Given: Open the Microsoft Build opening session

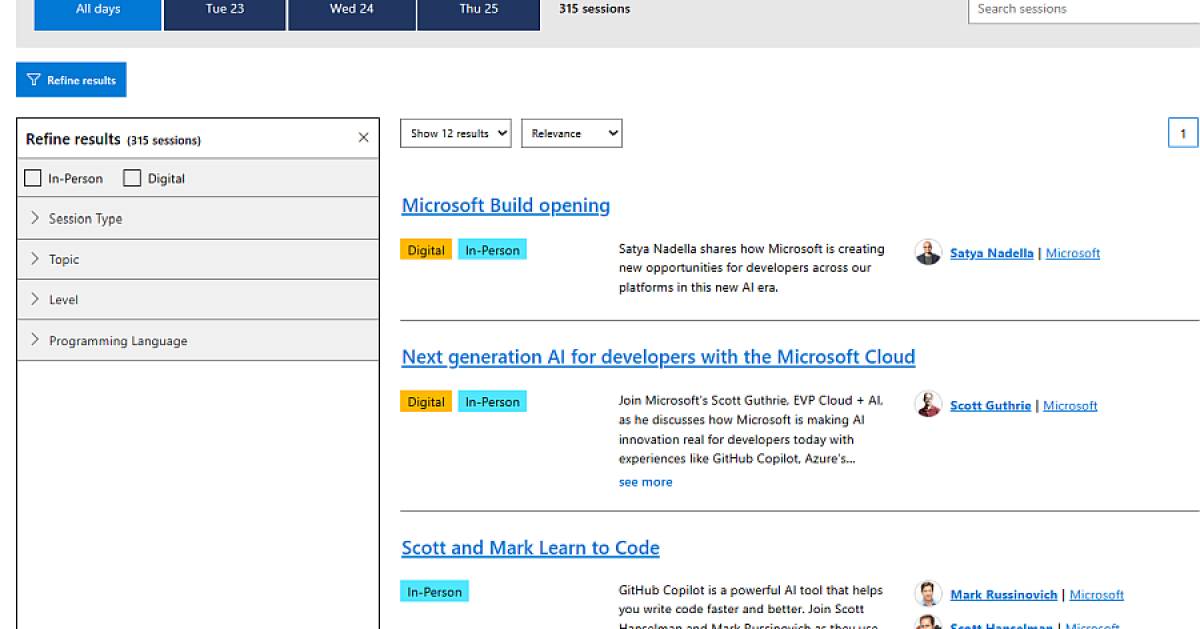Looking at the screenshot, I should coord(505,205).
